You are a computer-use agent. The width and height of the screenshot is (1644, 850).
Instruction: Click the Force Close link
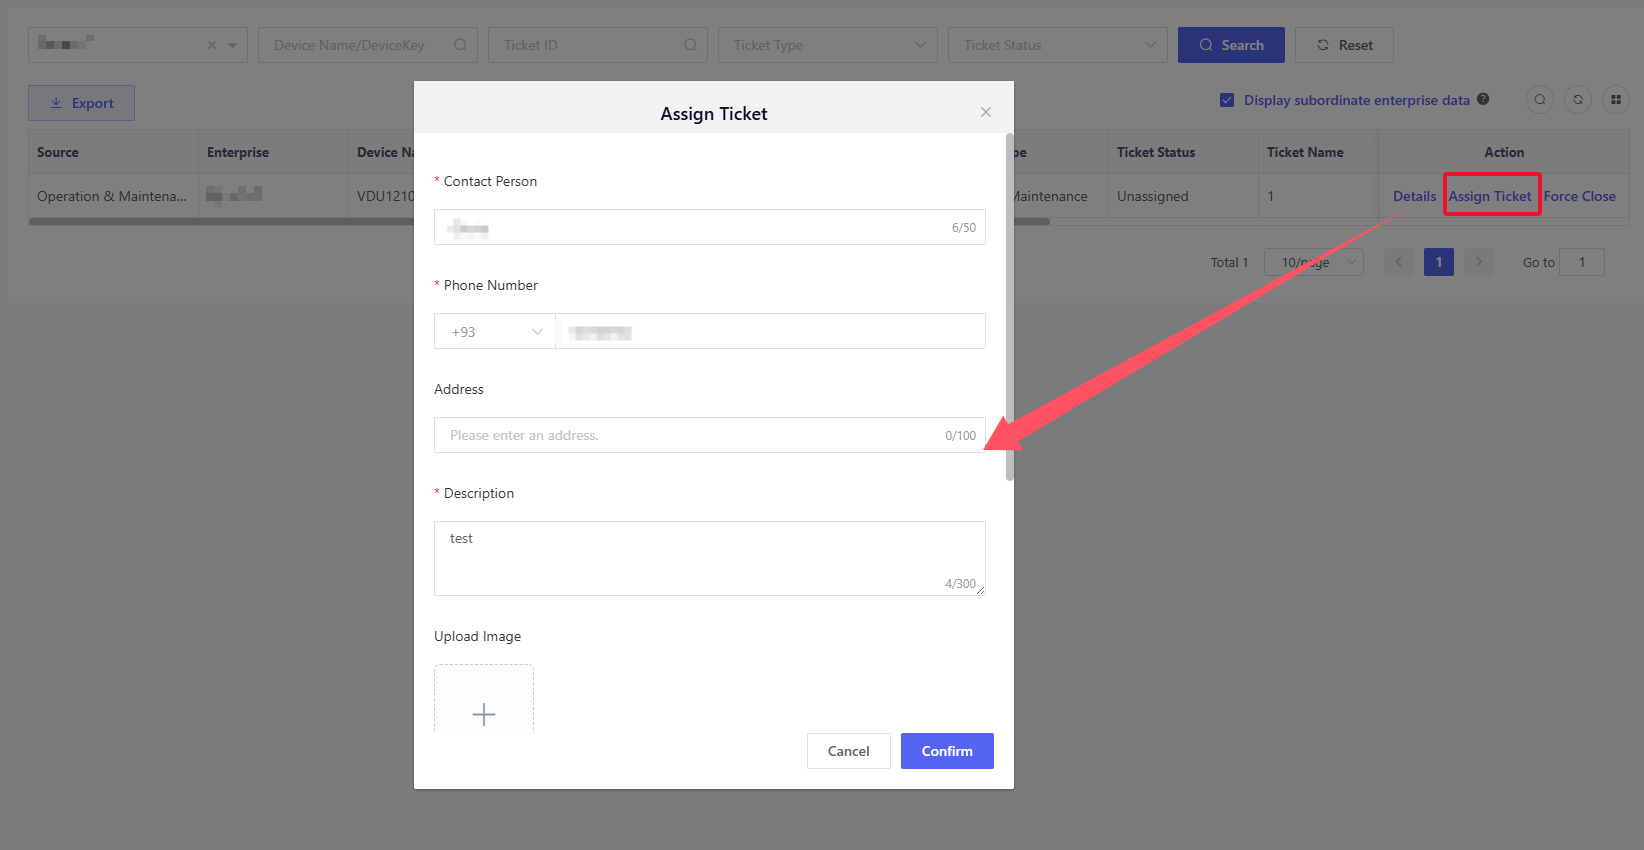point(1579,196)
